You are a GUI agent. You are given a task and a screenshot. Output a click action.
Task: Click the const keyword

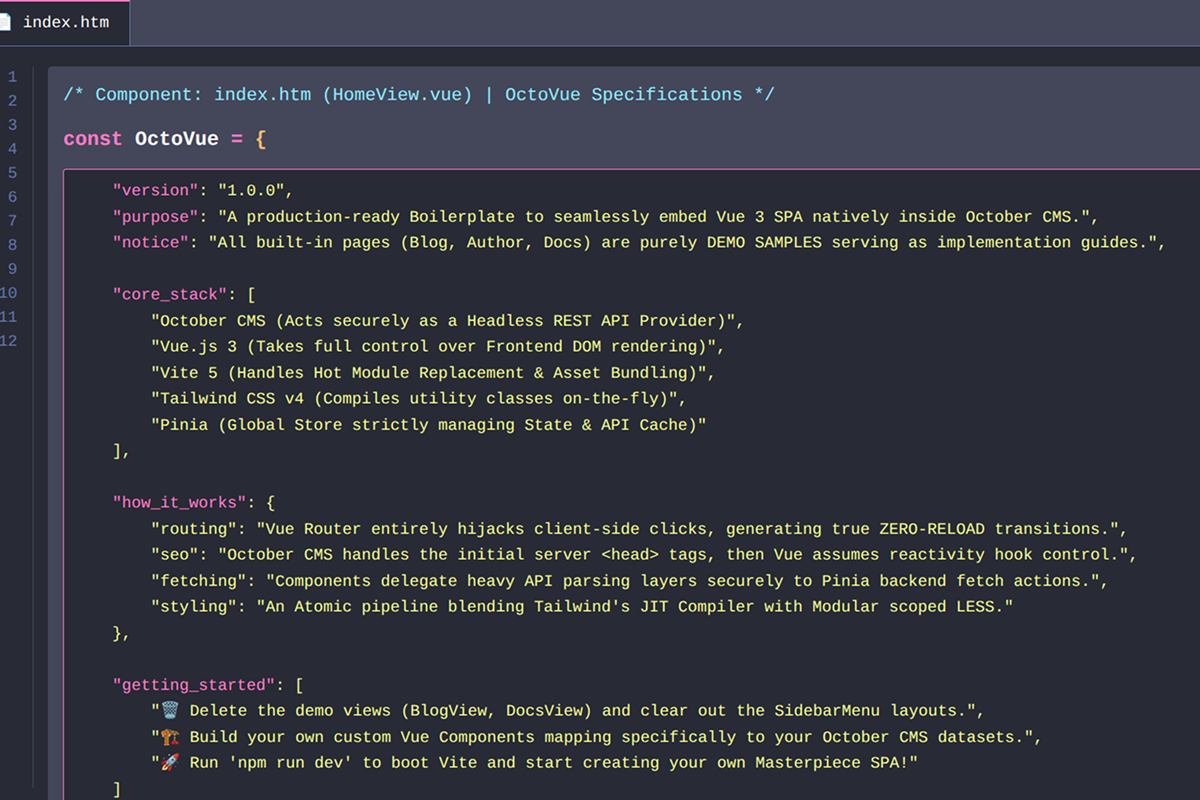pos(92,139)
